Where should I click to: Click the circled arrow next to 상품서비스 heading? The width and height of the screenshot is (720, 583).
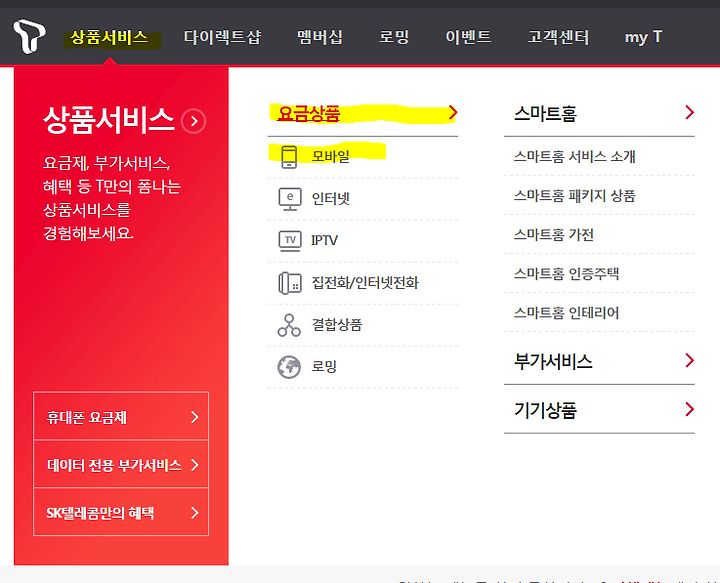click(x=193, y=121)
